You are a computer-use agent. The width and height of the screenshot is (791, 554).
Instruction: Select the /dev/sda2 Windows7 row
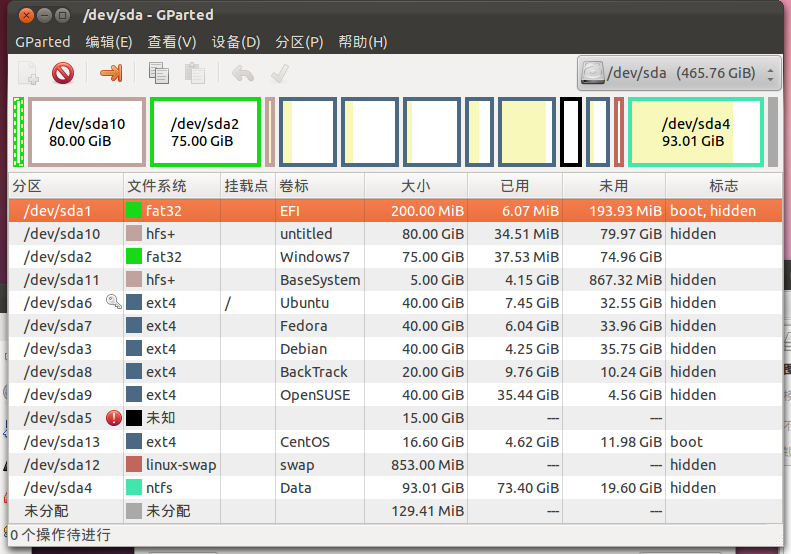tap(396, 257)
